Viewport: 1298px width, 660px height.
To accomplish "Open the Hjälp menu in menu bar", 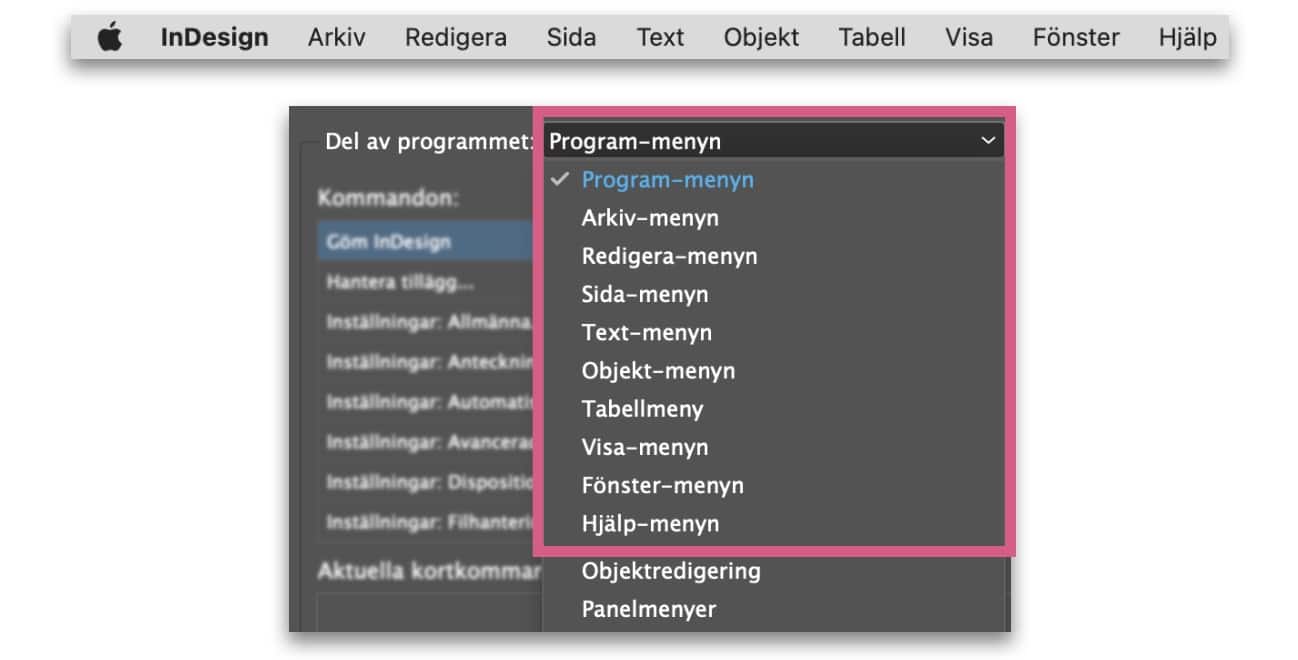I will pyautogui.click(x=1187, y=38).
